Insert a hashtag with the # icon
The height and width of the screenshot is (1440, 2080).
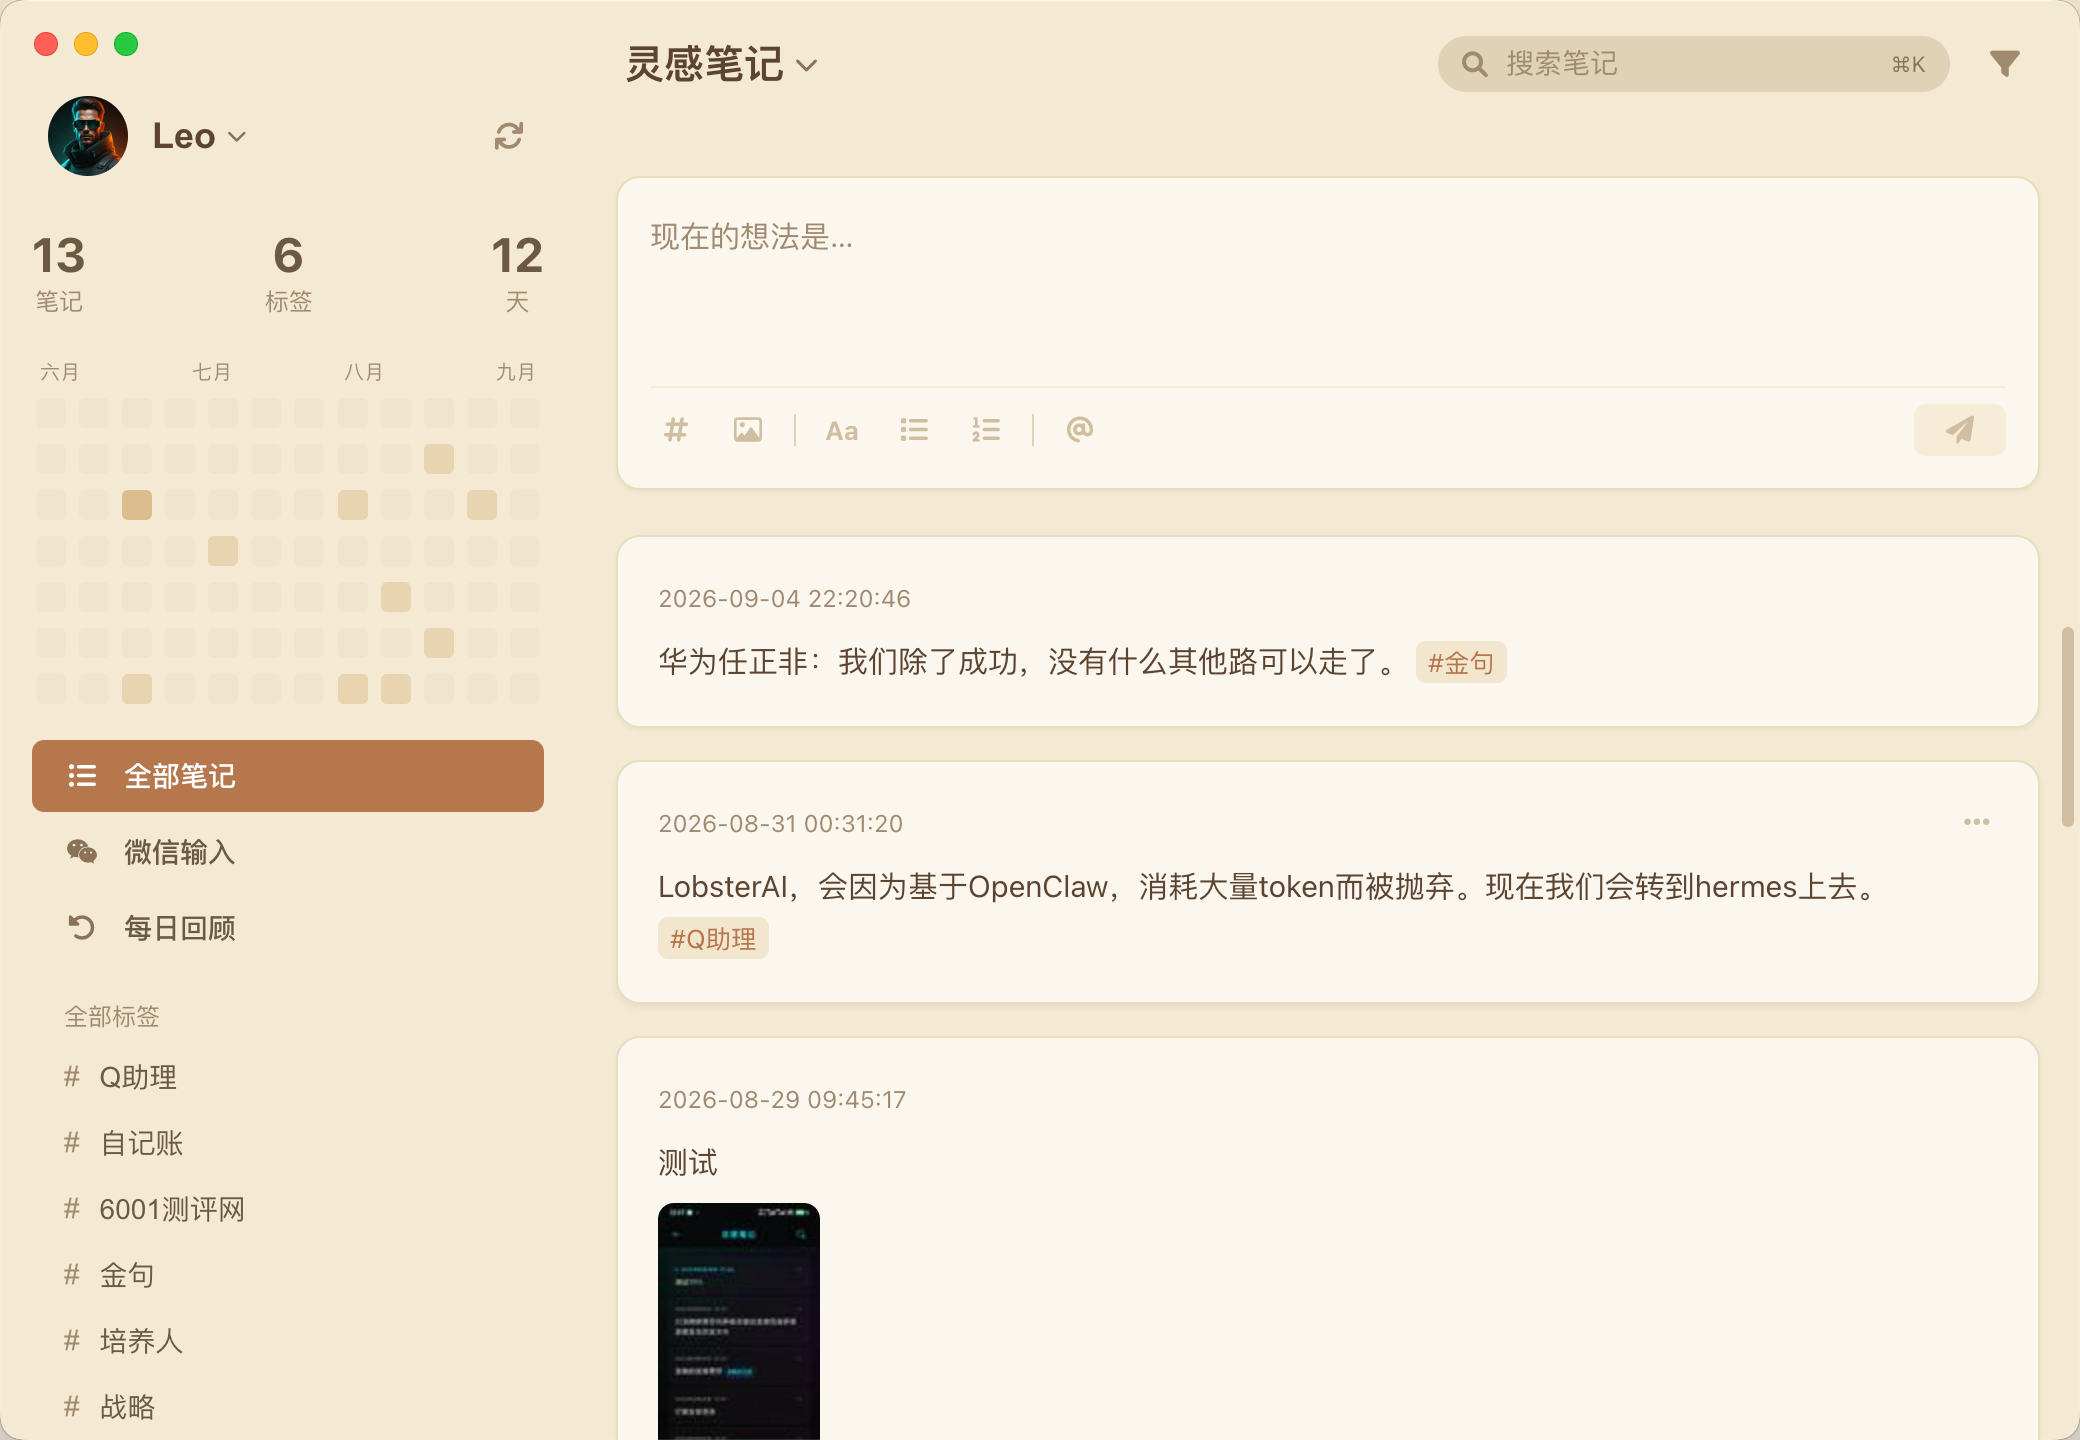click(x=676, y=430)
